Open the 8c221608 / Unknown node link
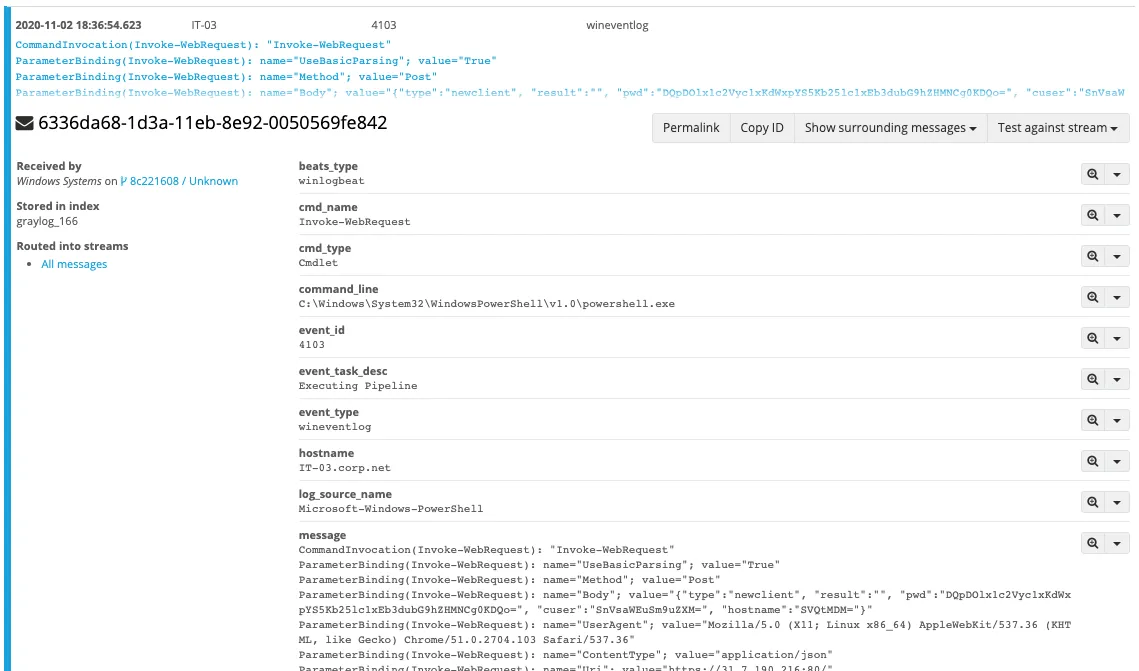The image size is (1139, 671). 179,181
